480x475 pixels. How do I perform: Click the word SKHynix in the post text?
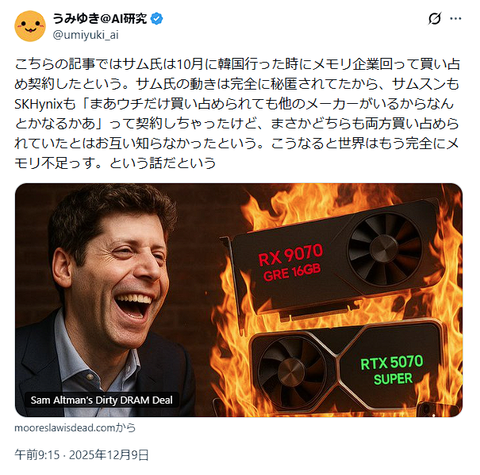pos(38,104)
